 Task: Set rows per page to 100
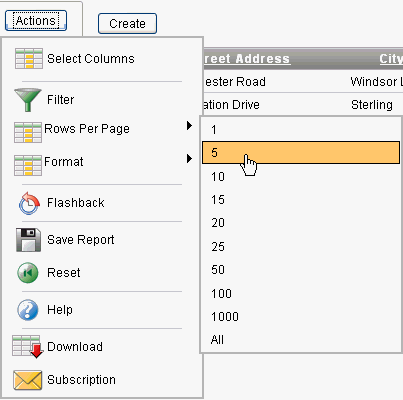(x=301, y=294)
